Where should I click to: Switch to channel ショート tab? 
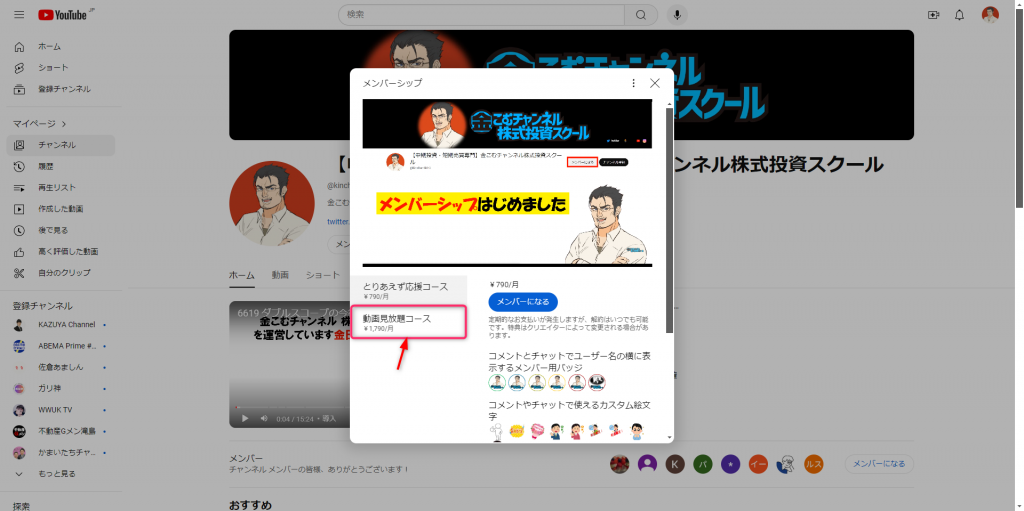[323, 275]
